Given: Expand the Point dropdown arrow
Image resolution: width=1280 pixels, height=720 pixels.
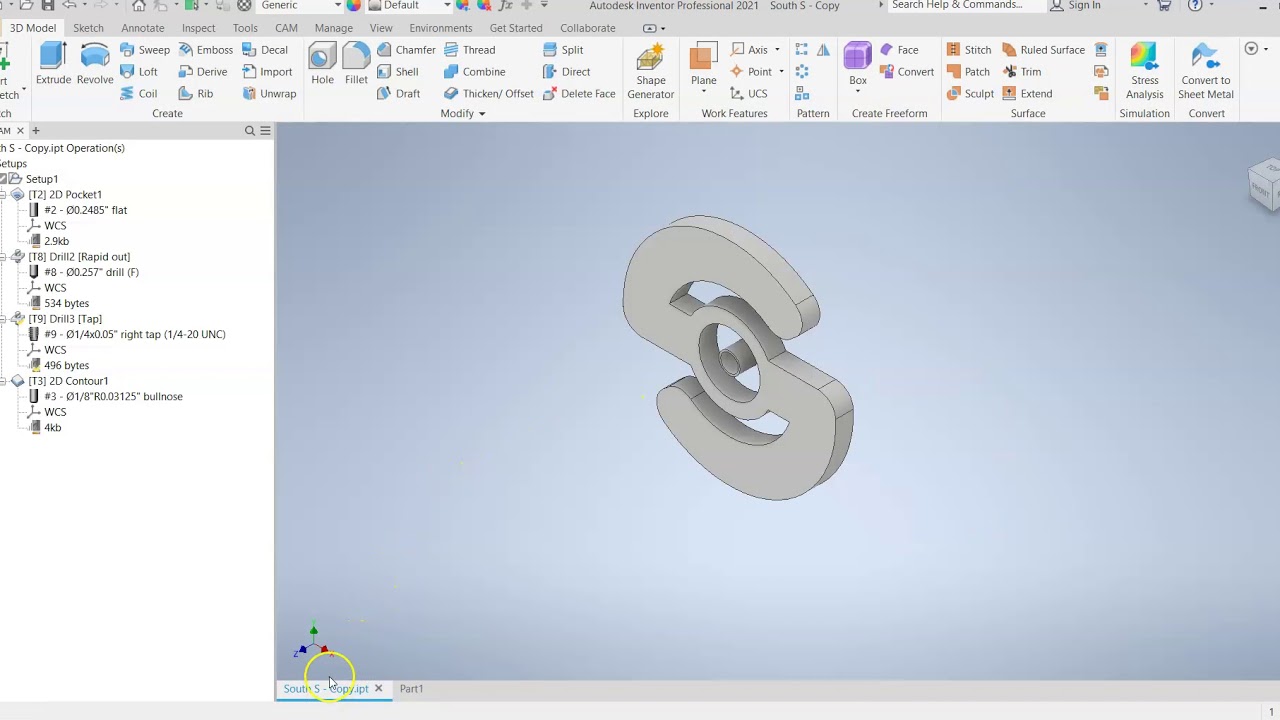Looking at the screenshot, I should [x=781, y=72].
